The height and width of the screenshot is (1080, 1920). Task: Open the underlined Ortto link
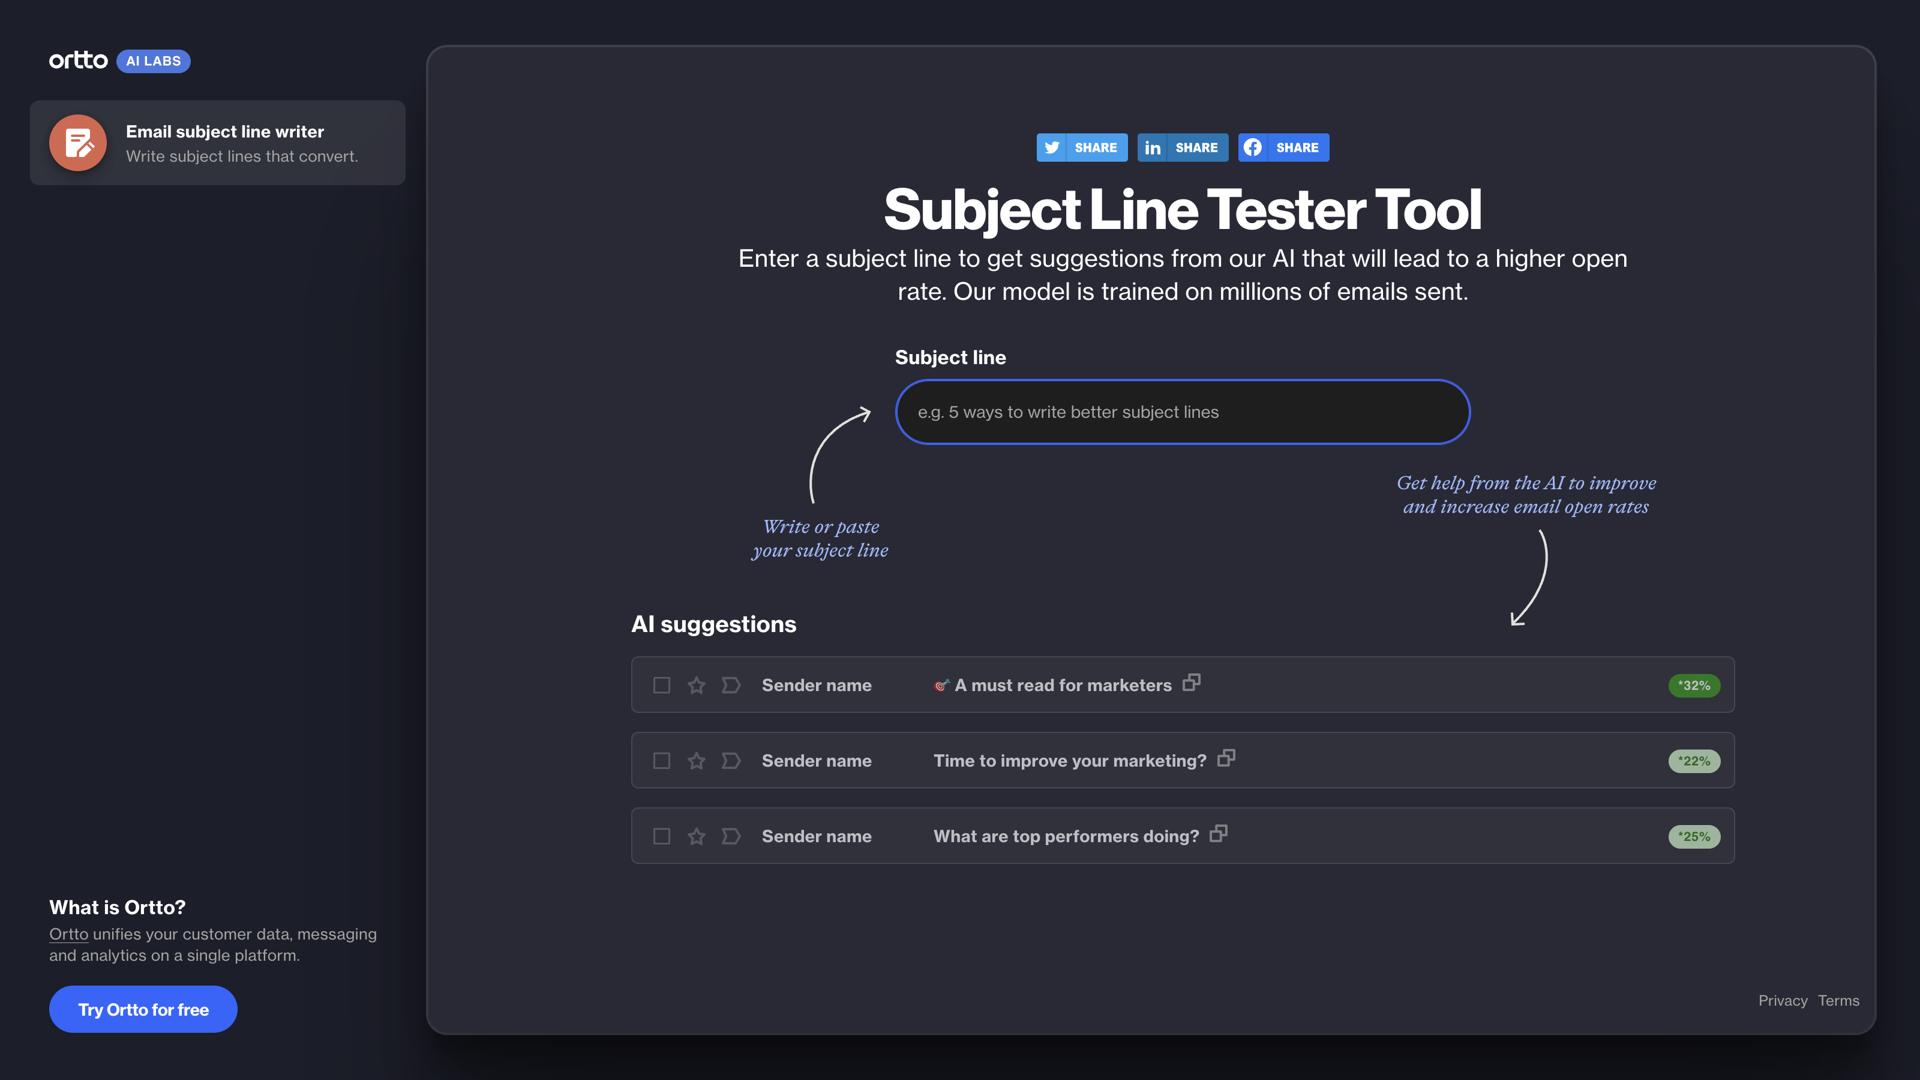point(68,933)
